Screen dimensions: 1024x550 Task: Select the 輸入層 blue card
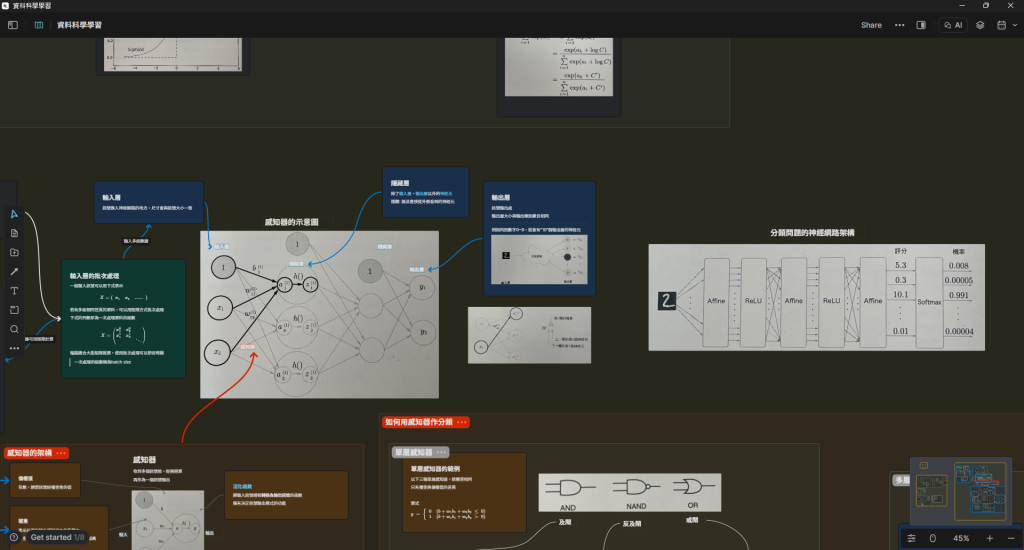pyautogui.click(x=148, y=202)
